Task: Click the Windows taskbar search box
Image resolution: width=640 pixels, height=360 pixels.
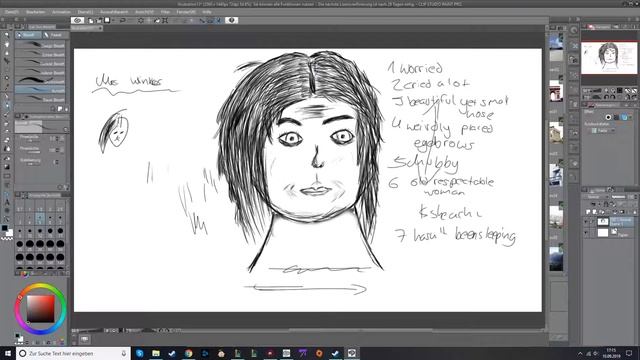Action: click(73, 353)
